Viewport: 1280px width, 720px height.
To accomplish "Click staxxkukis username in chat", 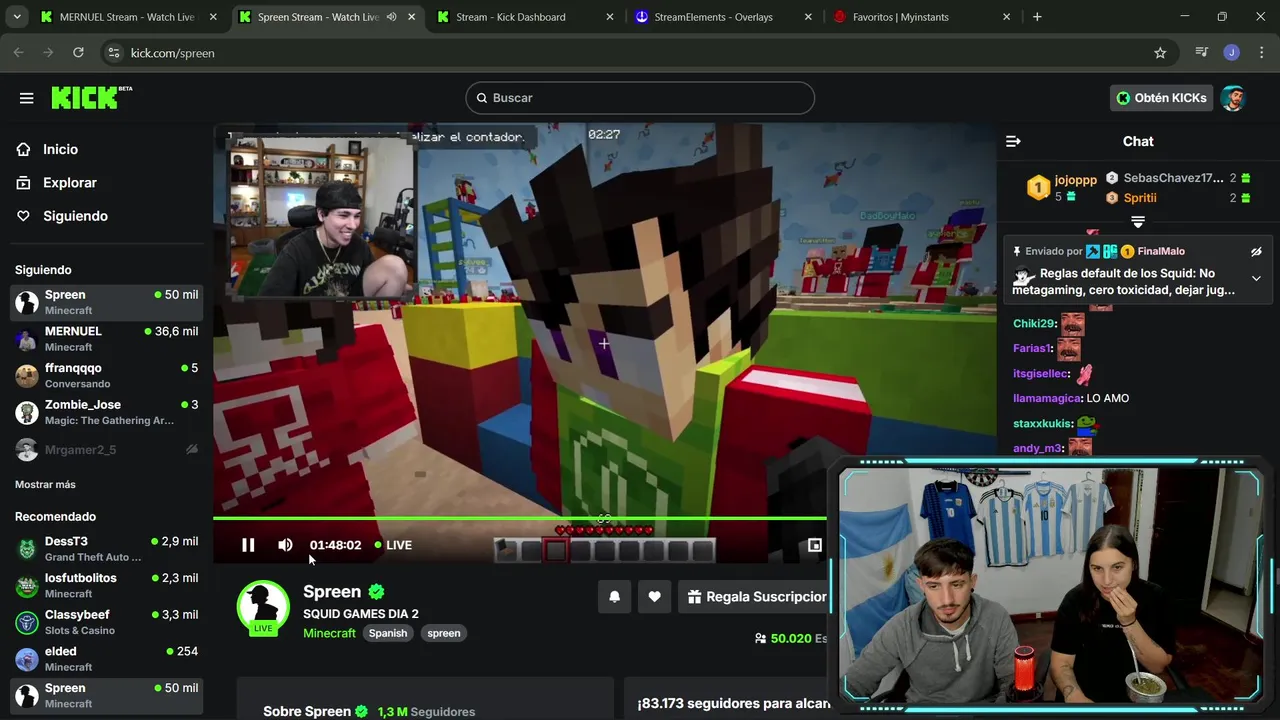I will (1043, 424).
